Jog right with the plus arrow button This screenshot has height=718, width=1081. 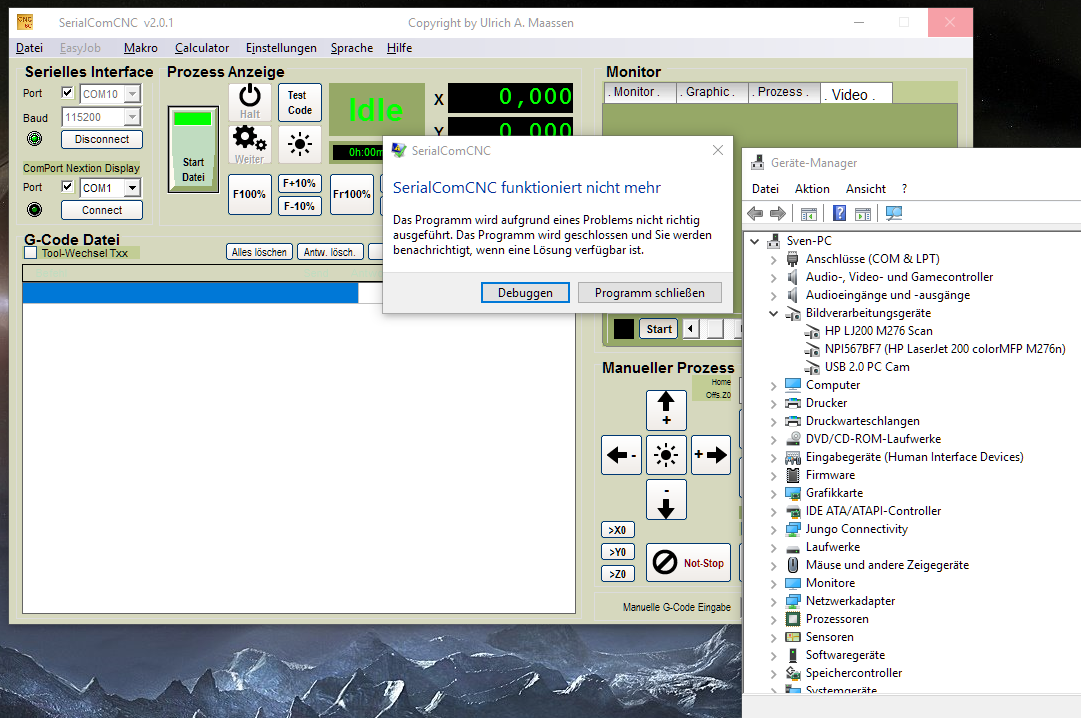[711, 455]
